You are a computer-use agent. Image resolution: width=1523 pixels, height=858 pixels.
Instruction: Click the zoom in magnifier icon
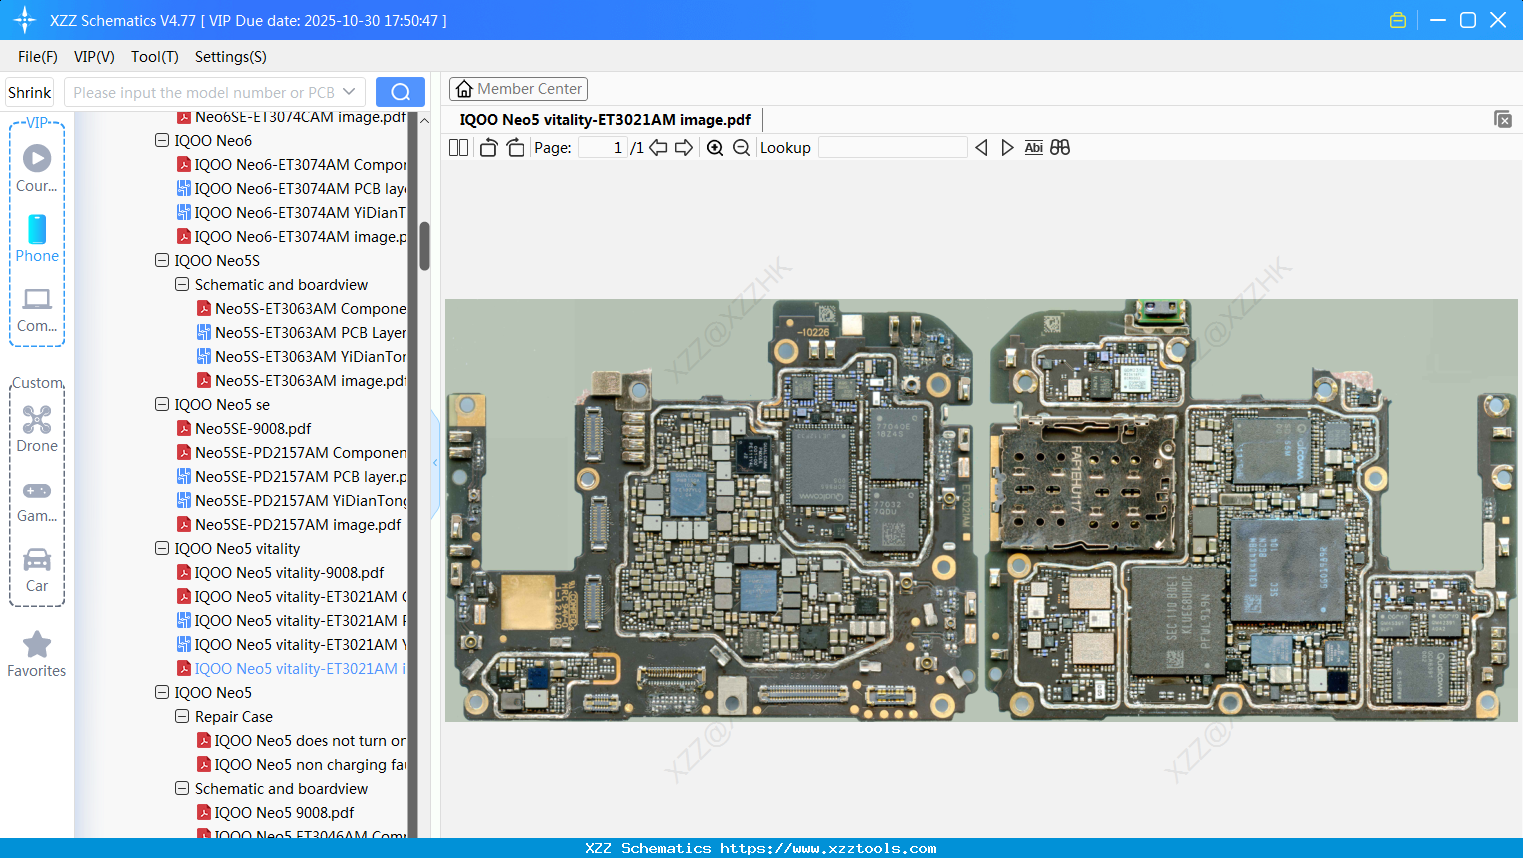pos(715,148)
